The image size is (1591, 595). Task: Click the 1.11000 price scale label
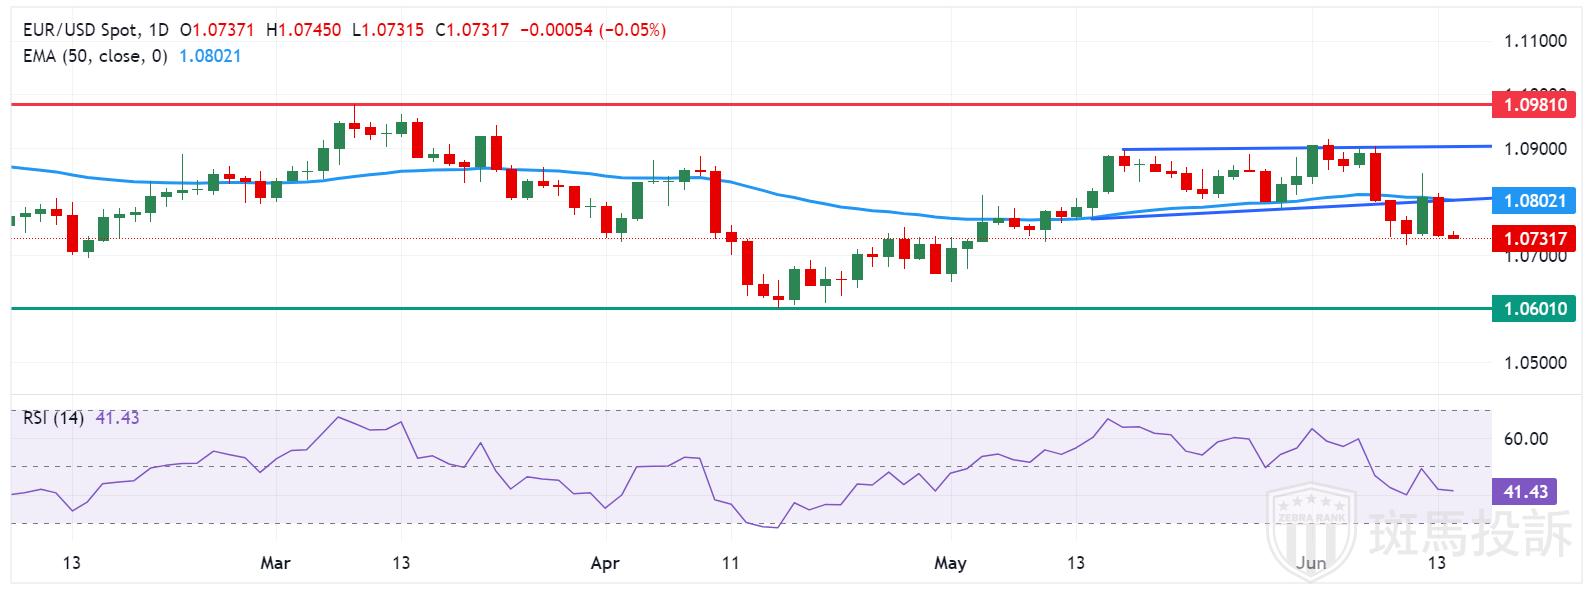point(1535,42)
